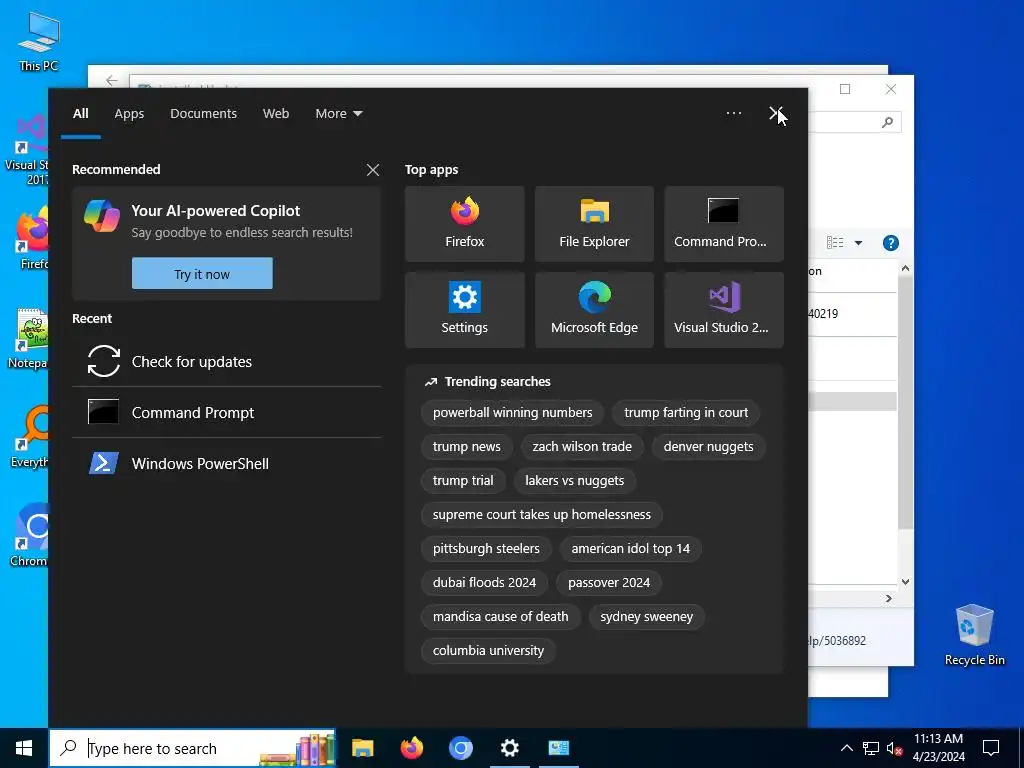The height and width of the screenshot is (768, 1024).
Task: Click scroll right arrow in background window
Action: pos(888,598)
